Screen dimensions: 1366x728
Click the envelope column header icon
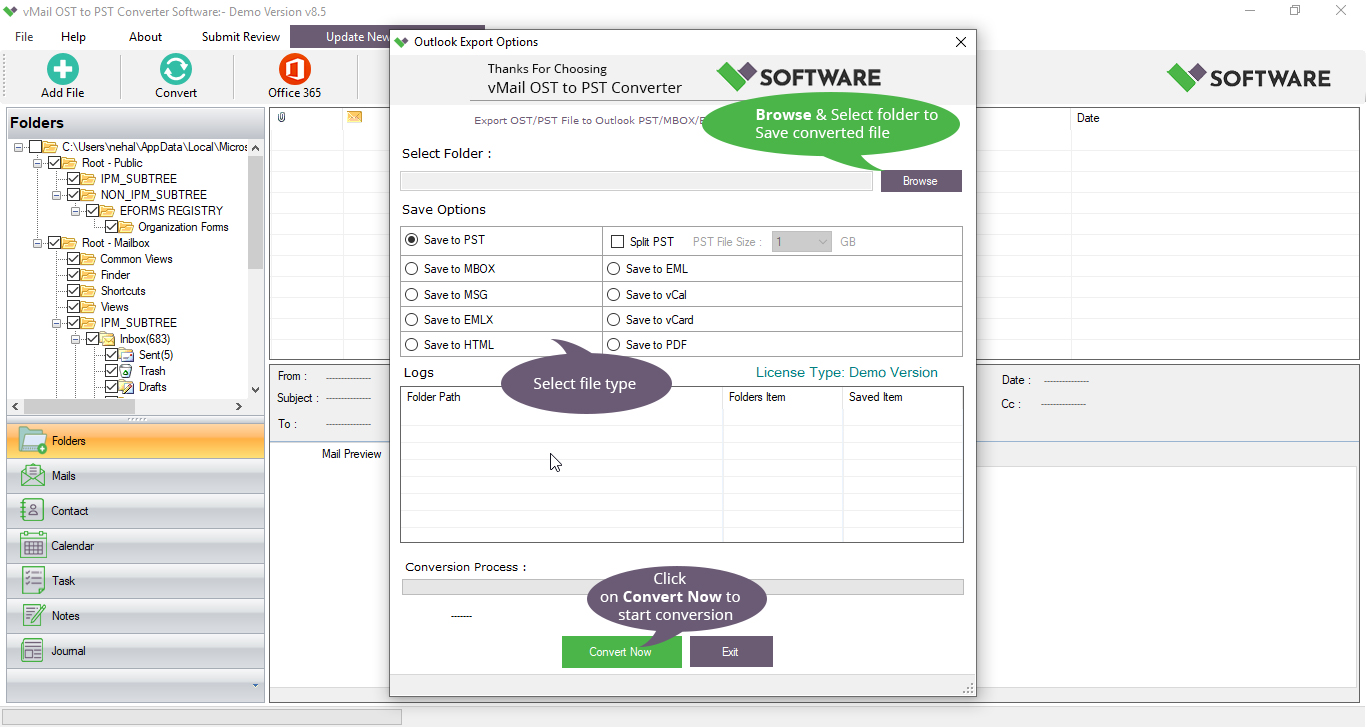[354, 118]
